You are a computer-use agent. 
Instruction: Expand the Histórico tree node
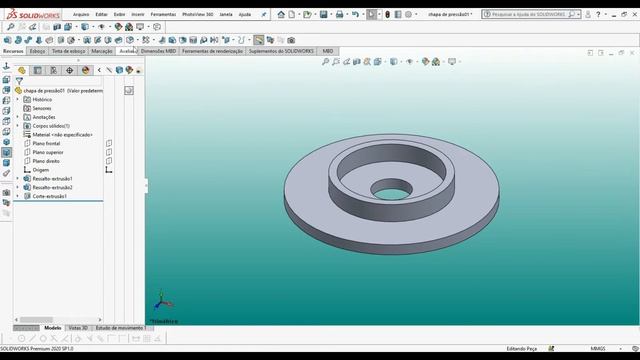(18, 100)
